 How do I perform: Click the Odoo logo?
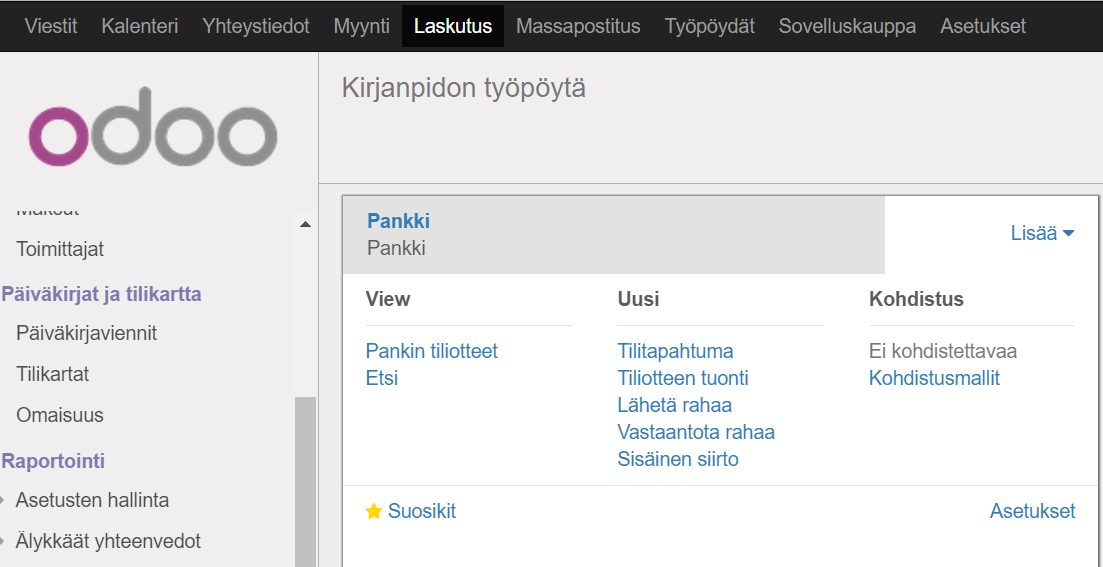tap(153, 127)
